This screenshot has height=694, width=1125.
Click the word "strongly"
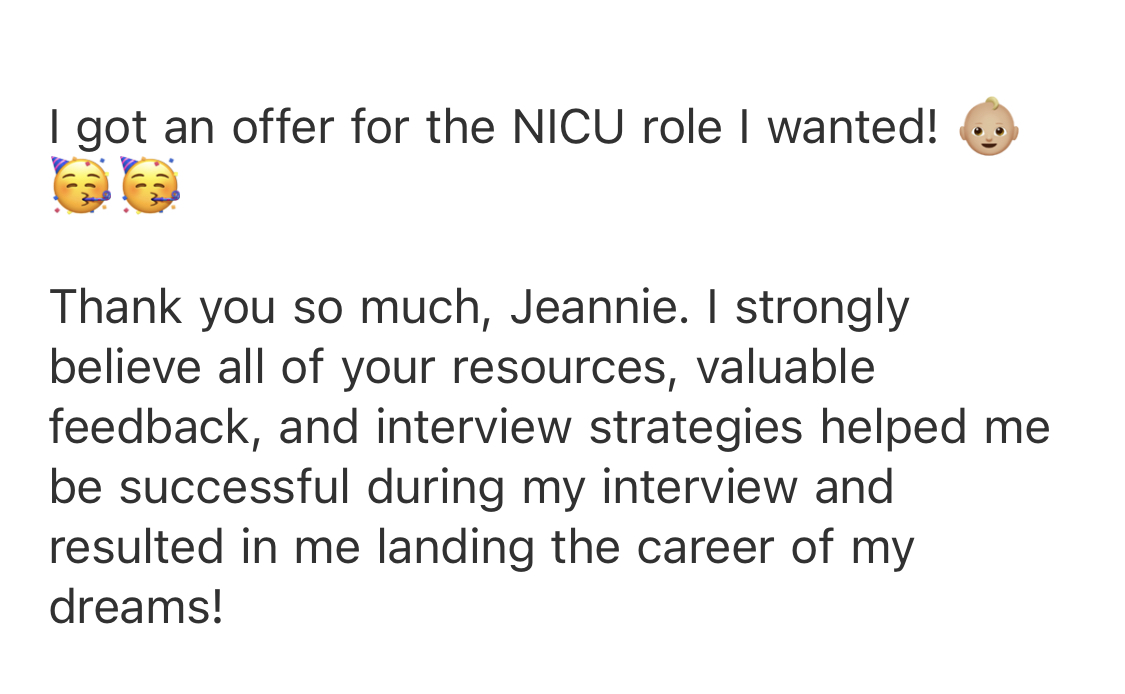[822, 308]
